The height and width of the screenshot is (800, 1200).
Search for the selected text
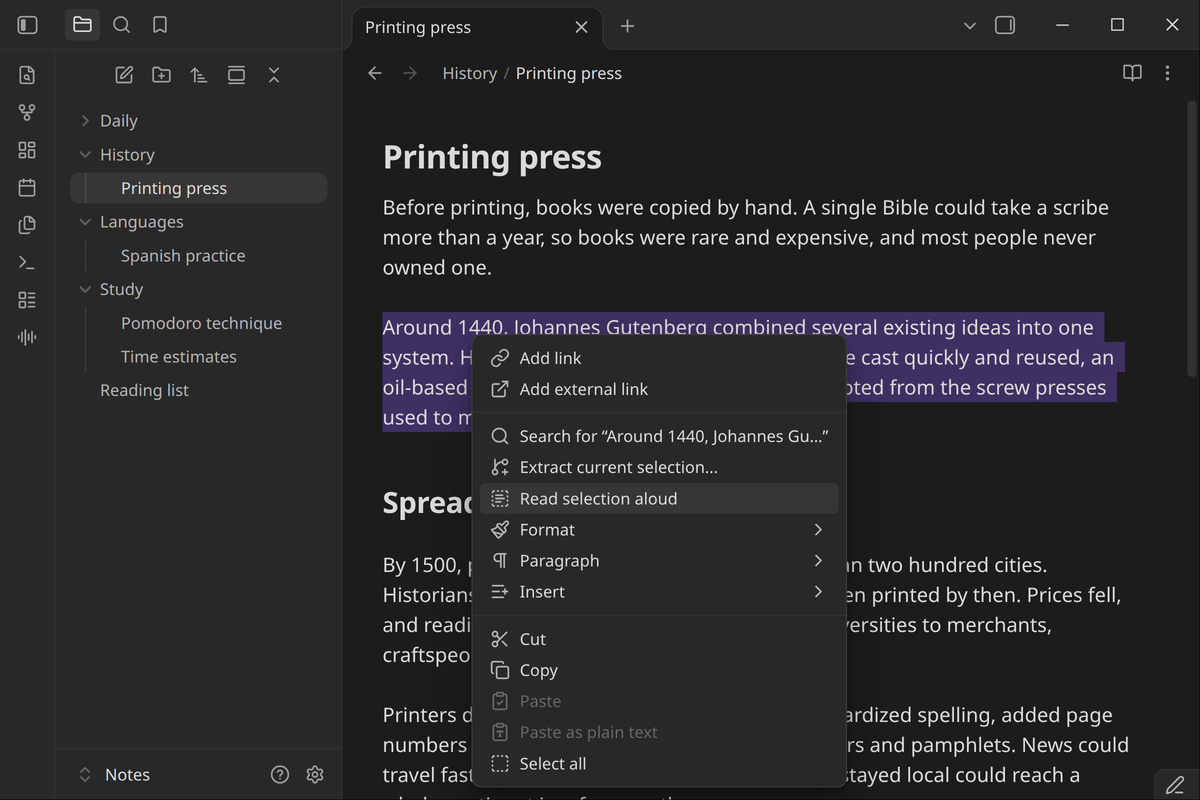point(659,436)
